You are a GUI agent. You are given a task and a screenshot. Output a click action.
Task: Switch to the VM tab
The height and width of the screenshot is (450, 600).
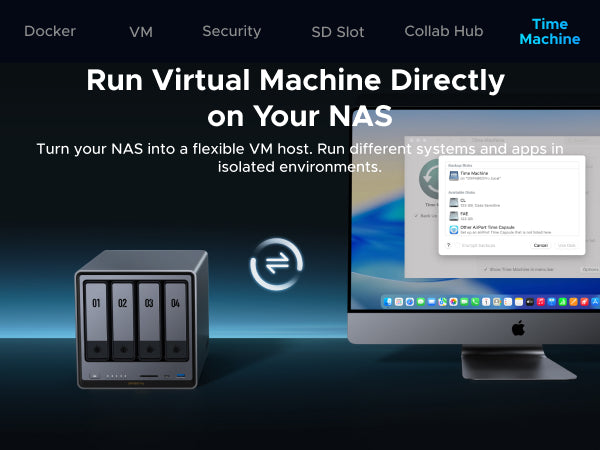pos(141,31)
